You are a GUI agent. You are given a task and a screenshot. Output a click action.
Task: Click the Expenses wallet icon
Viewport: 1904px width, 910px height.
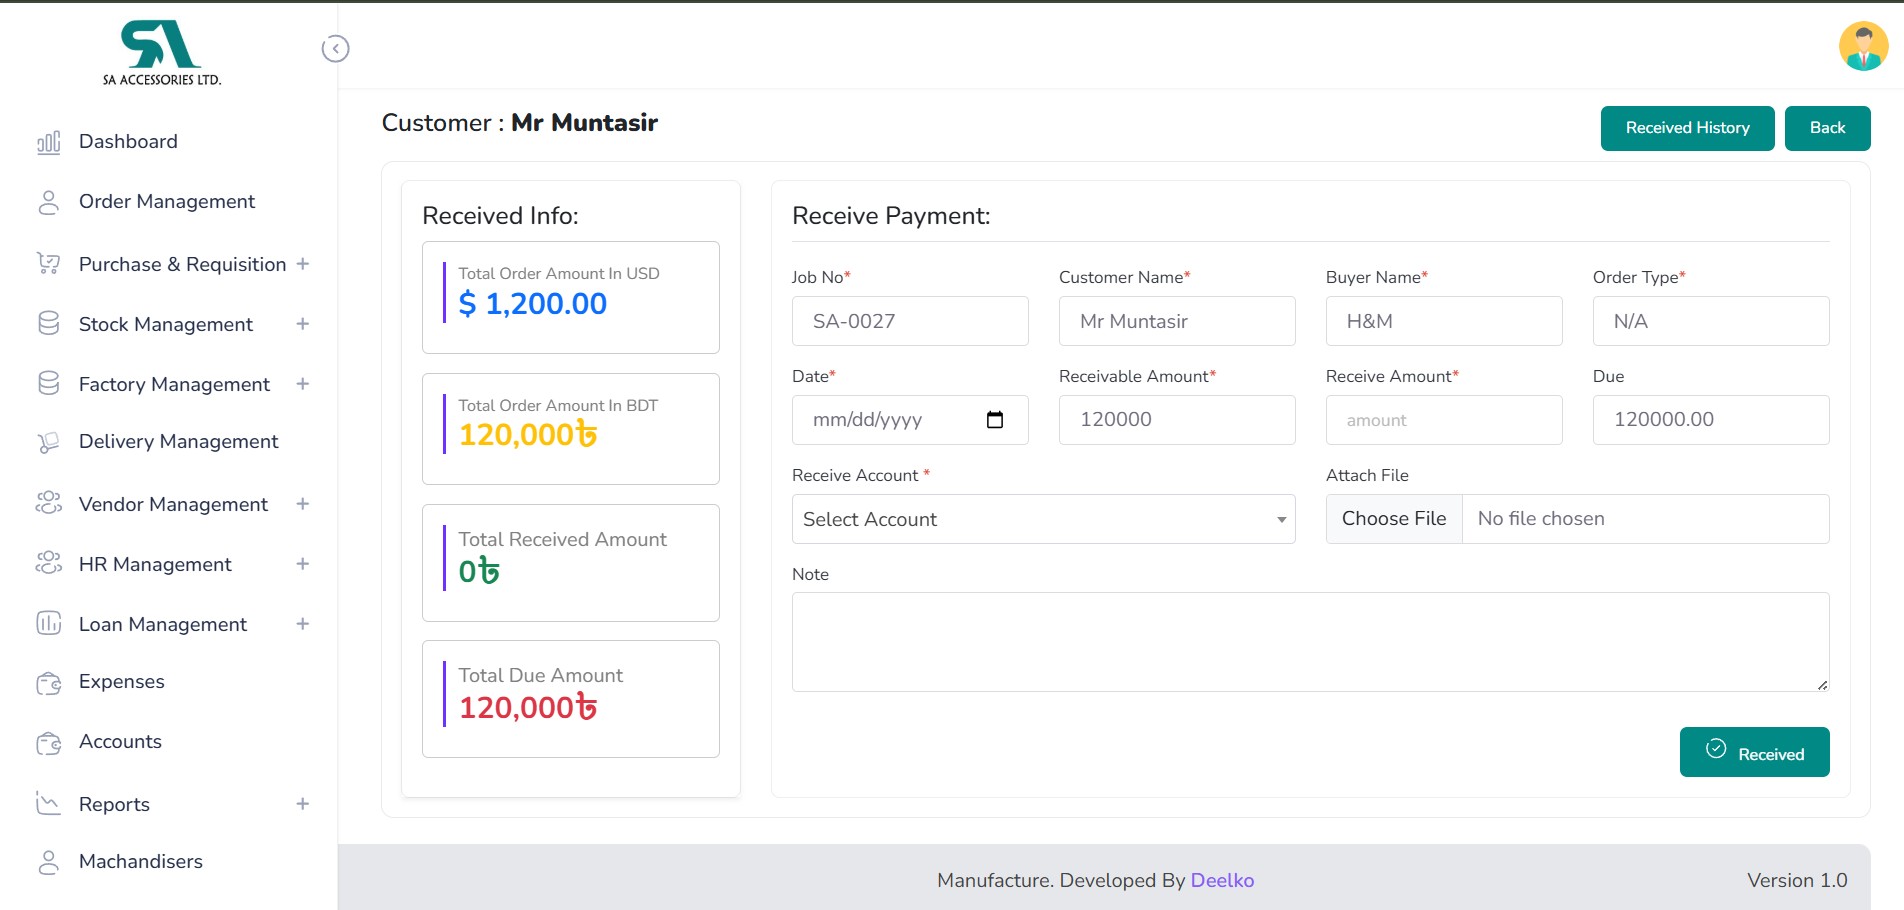pyautogui.click(x=48, y=683)
